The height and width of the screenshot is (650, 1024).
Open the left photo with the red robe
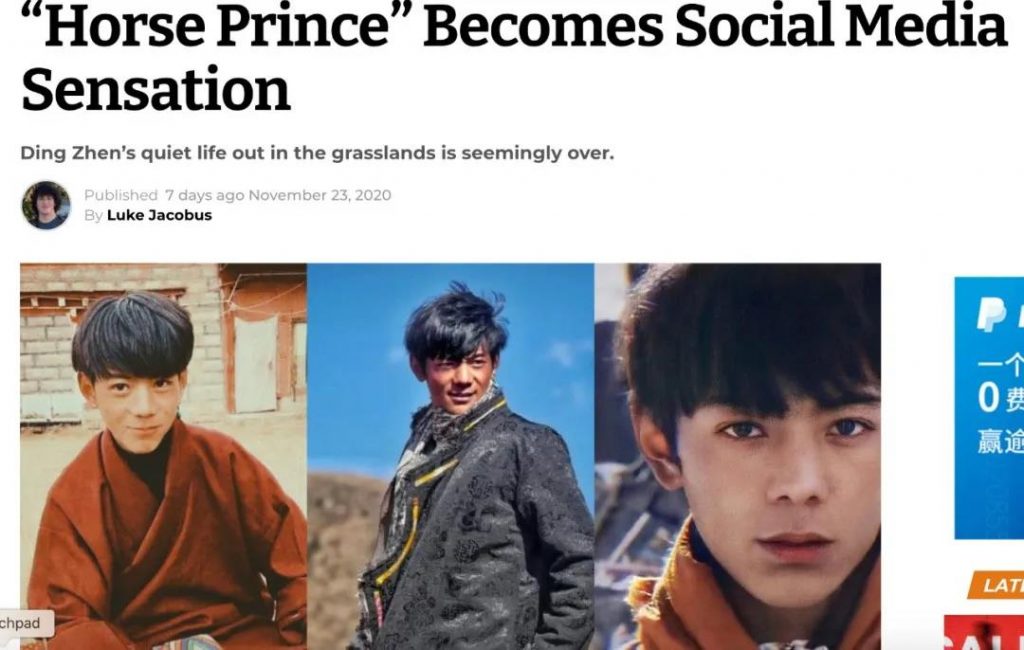[163, 457]
